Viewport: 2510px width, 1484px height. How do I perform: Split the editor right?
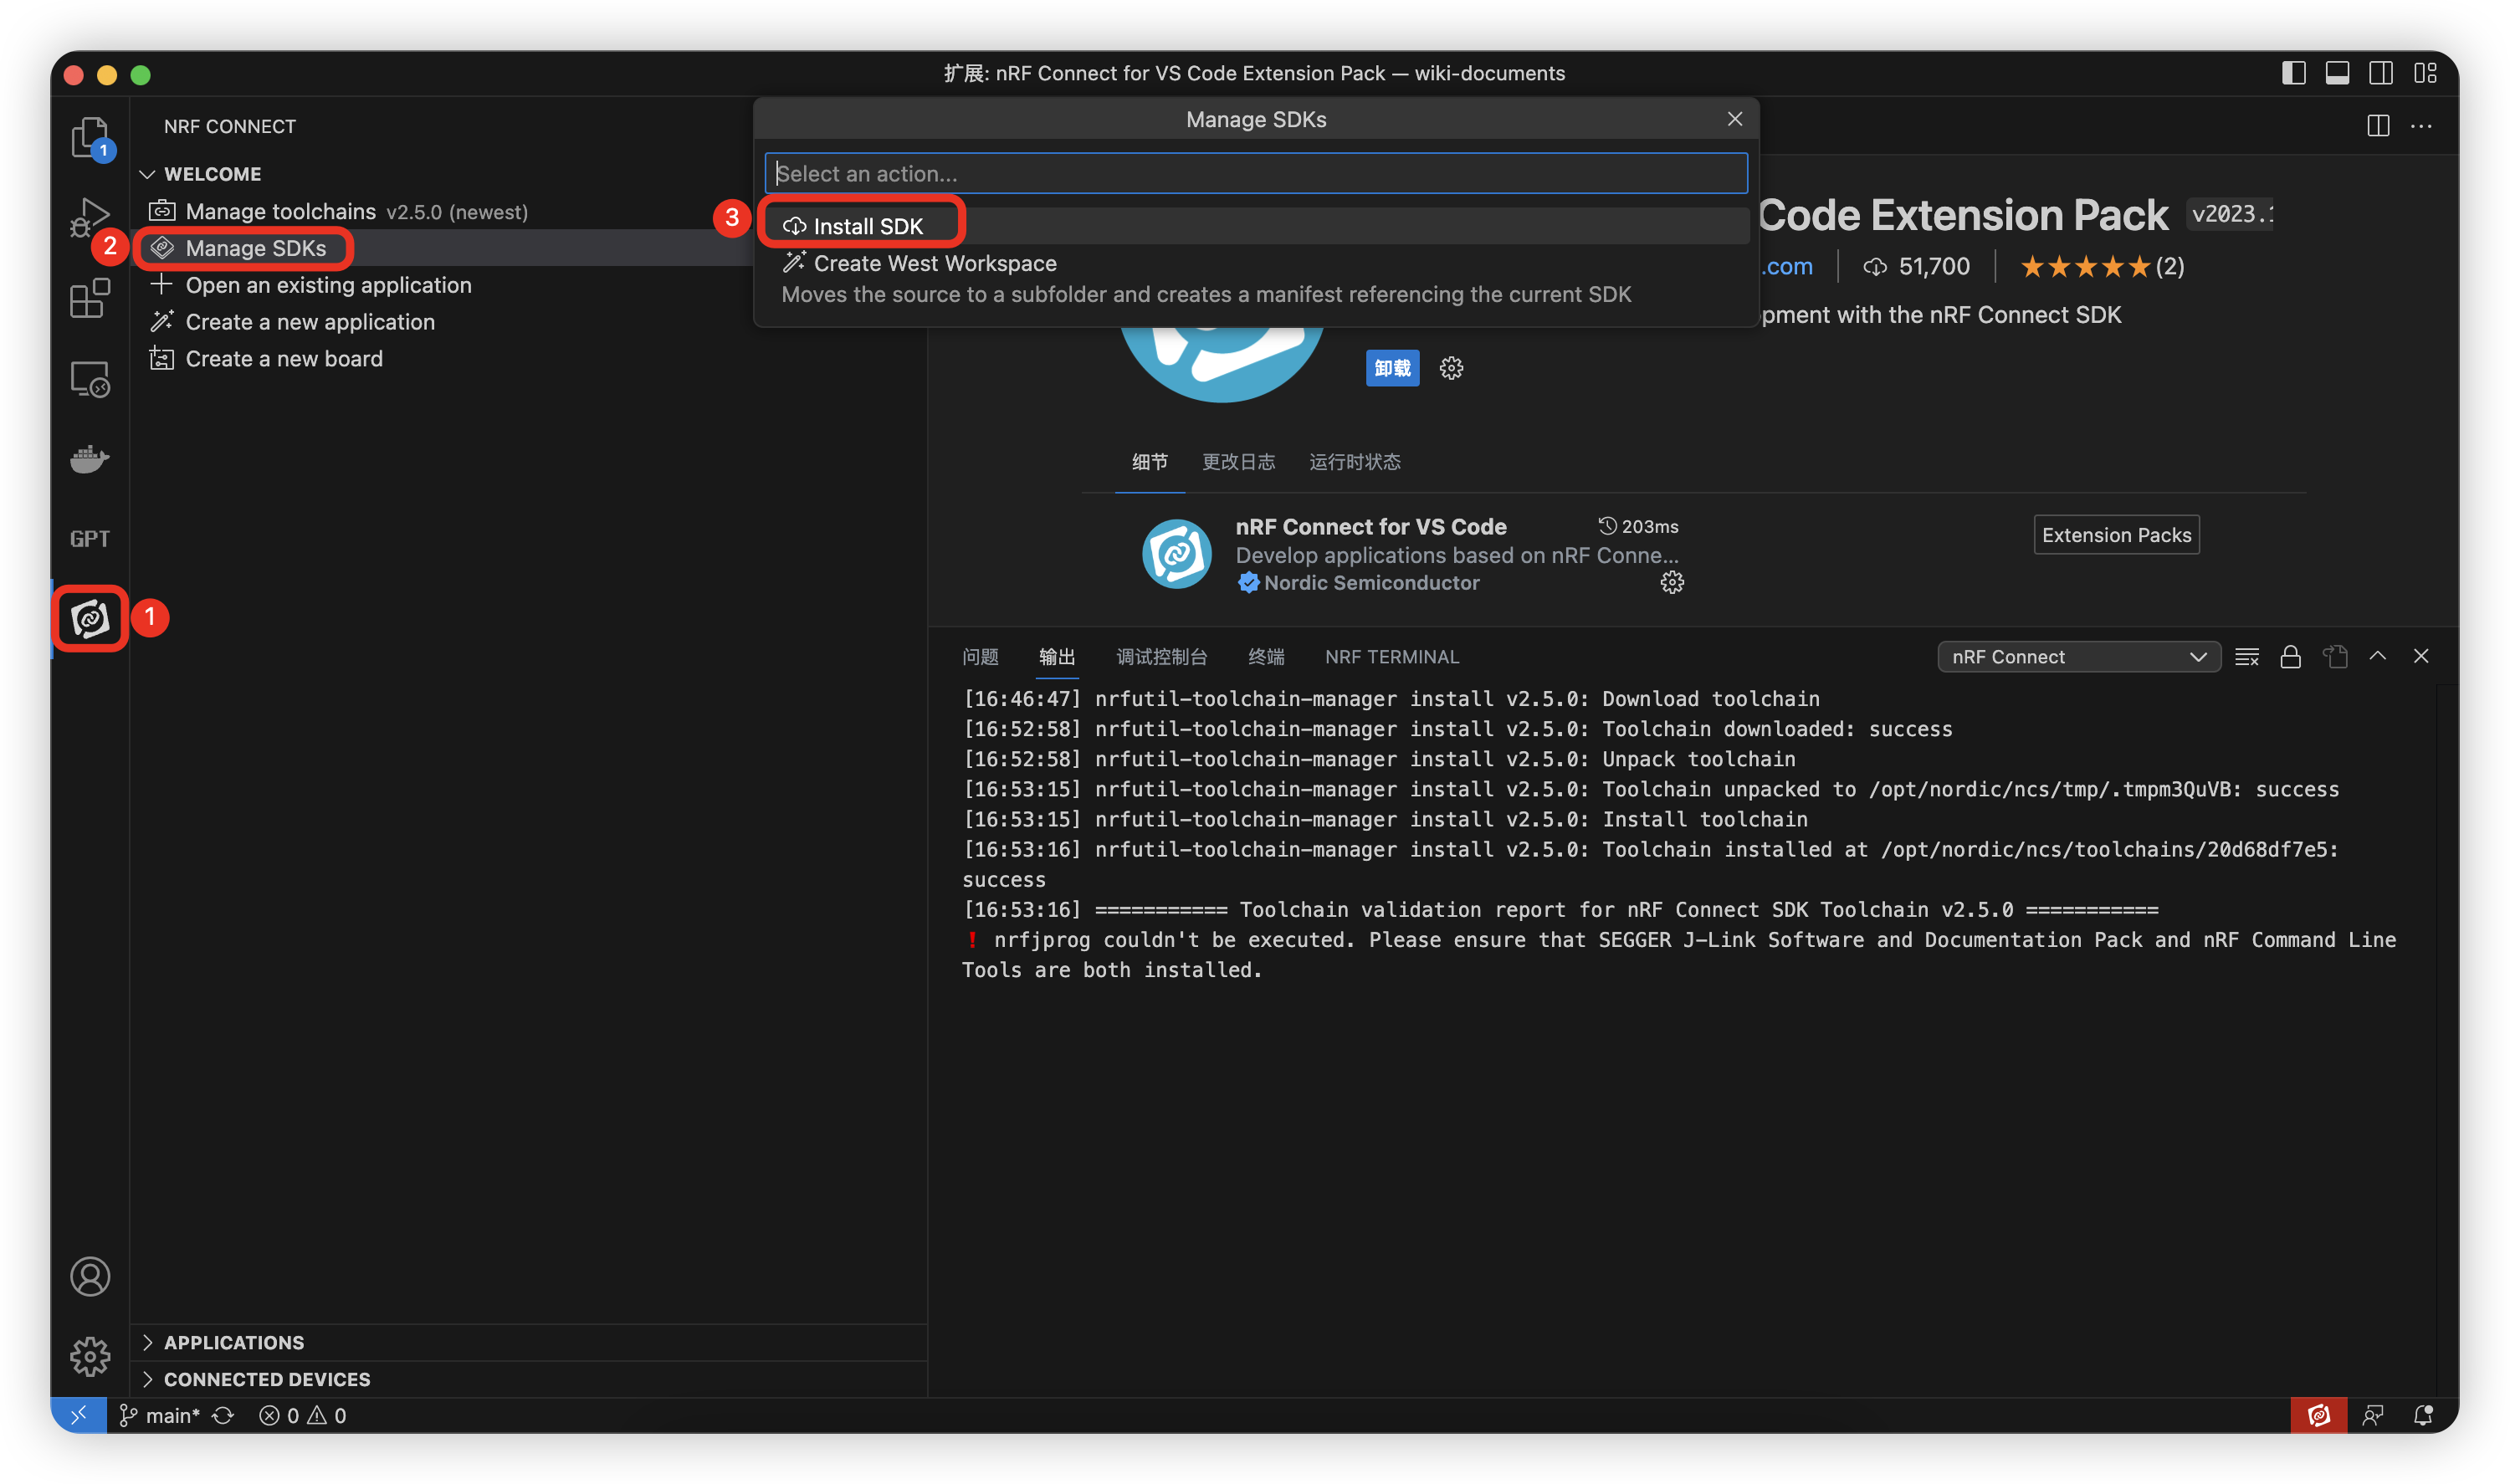(2378, 126)
